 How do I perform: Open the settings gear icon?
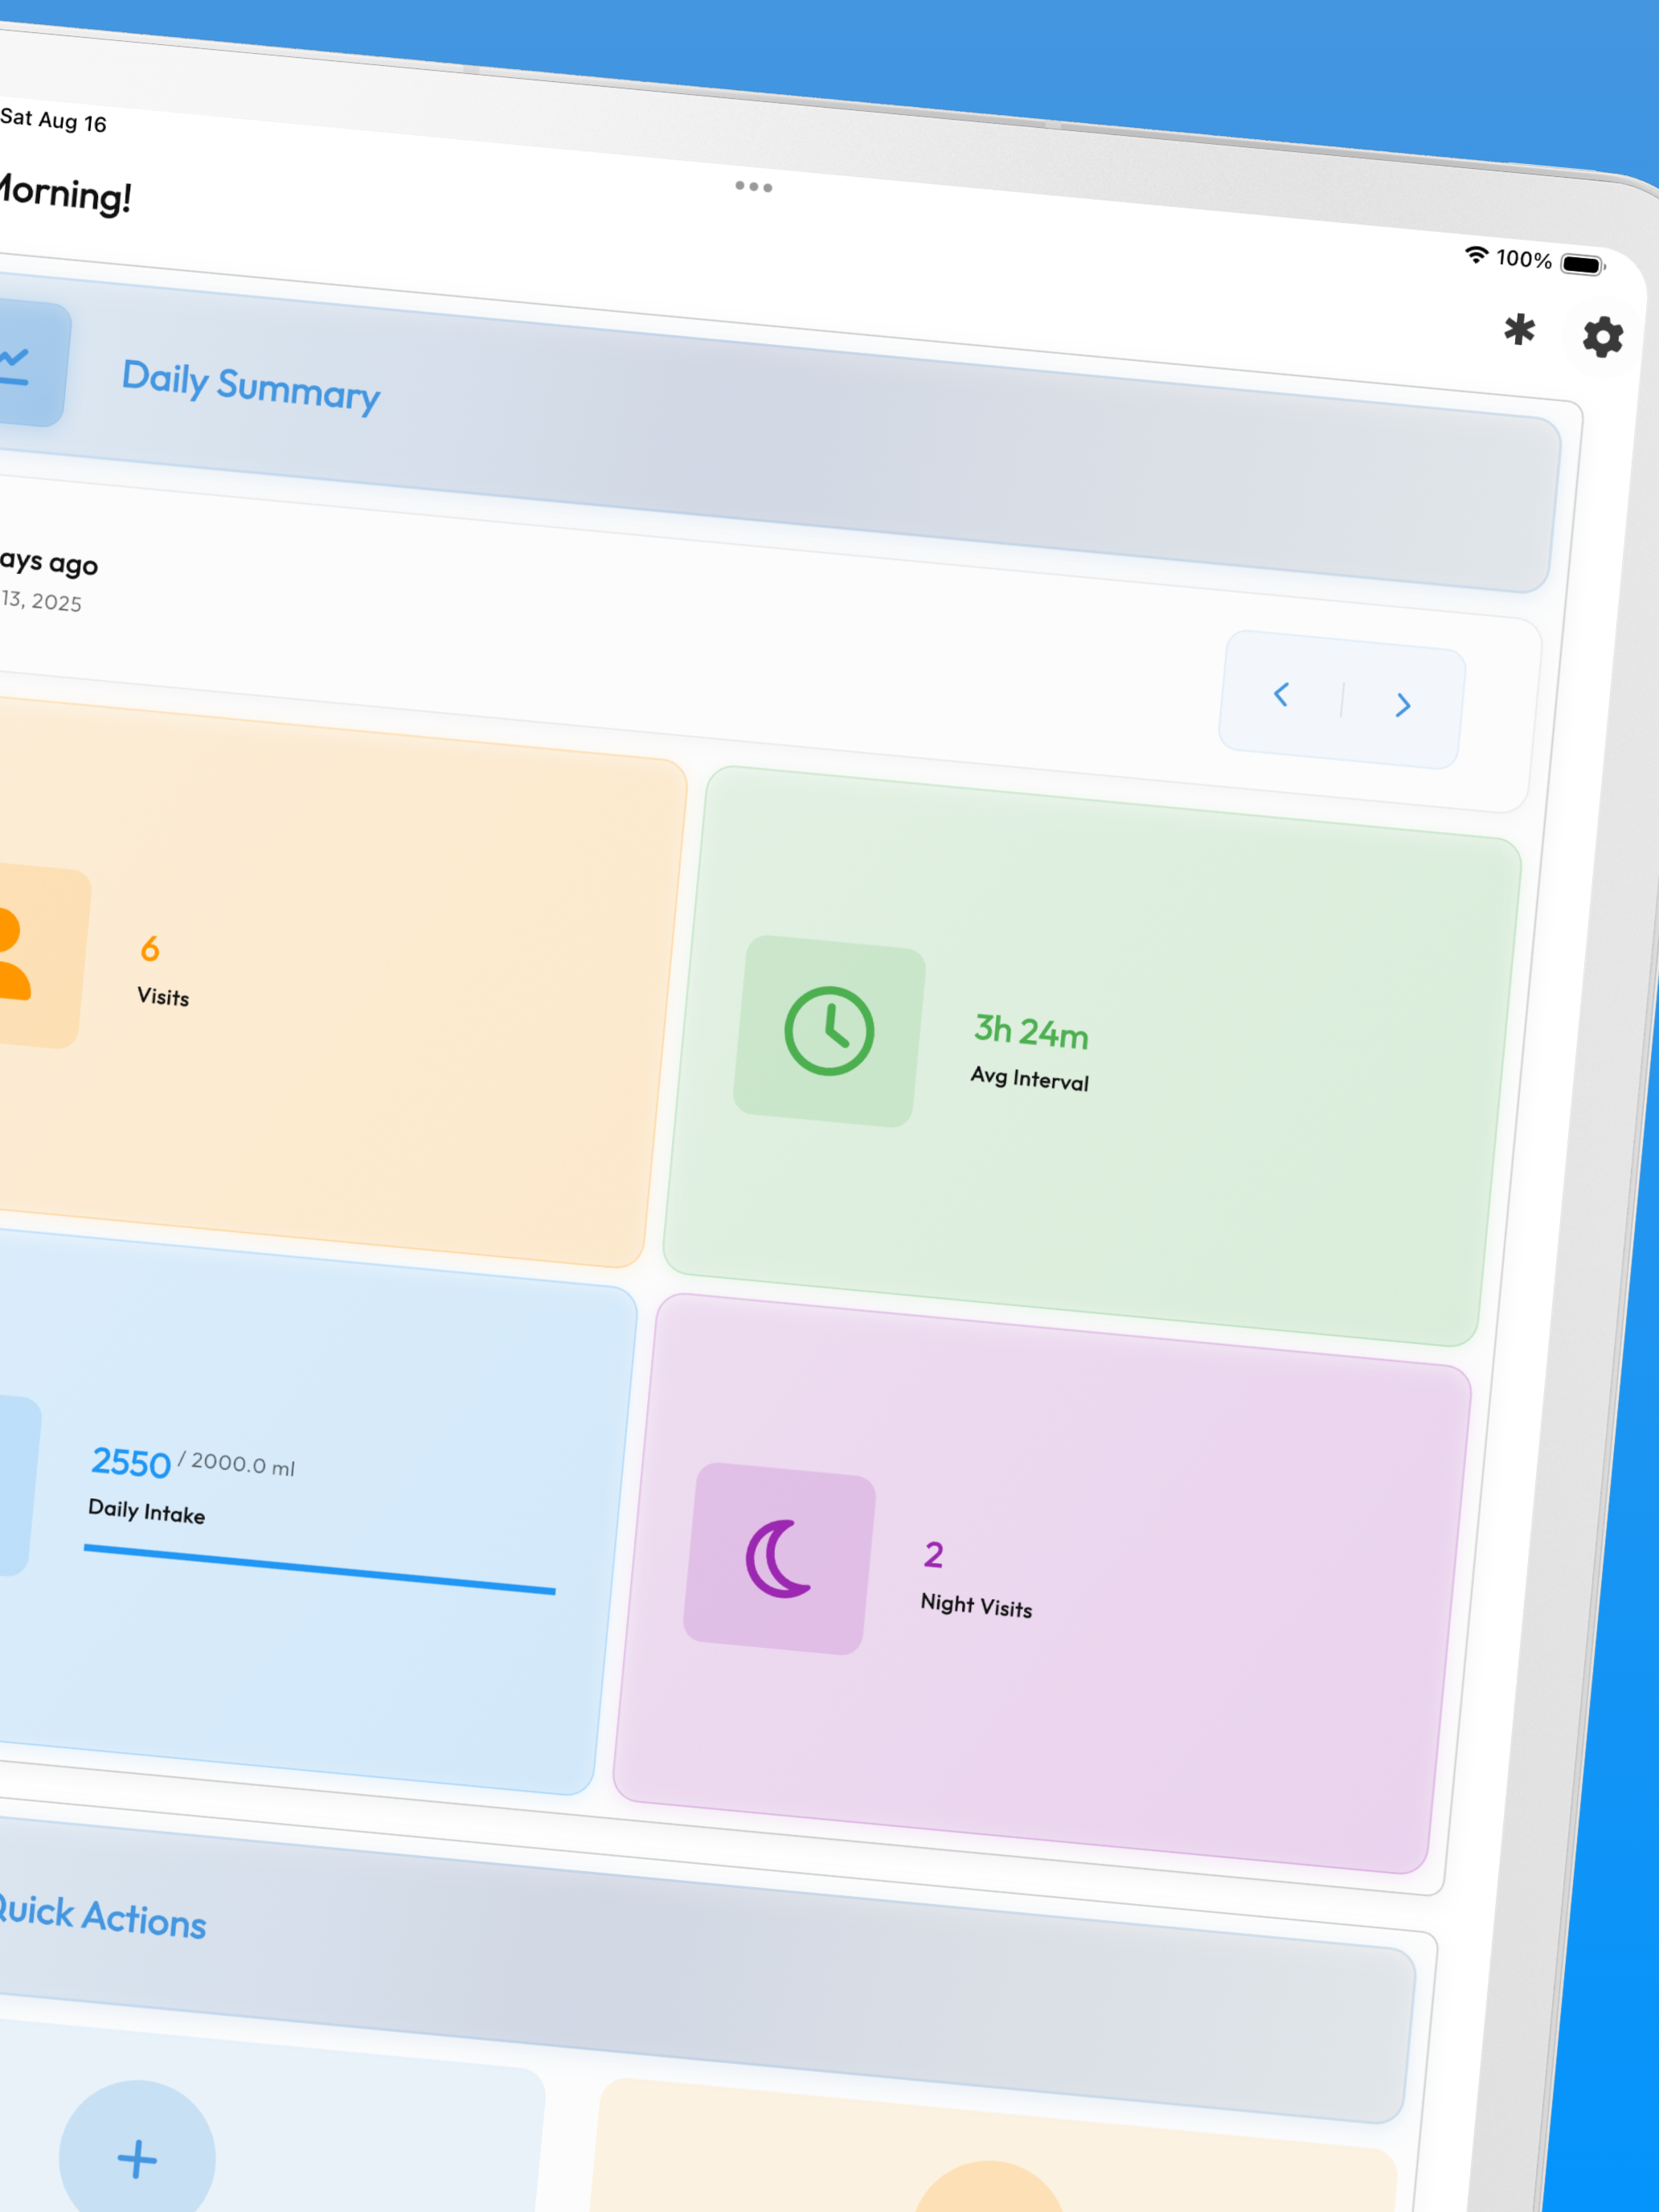[1602, 337]
